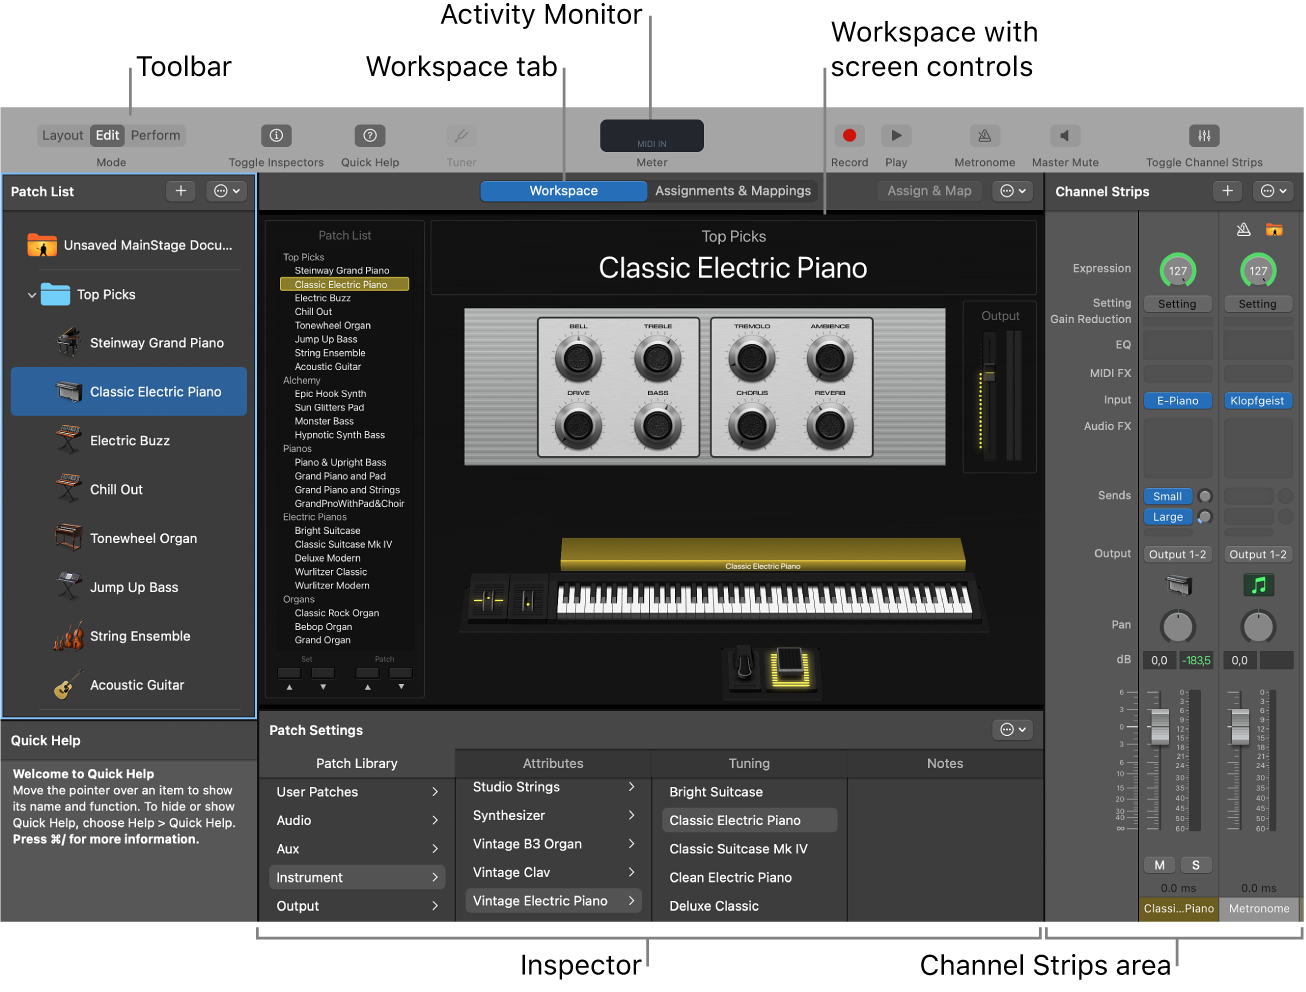Toggle Channel Strips visibility
Image resolution: width=1306 pixels, height=992 pixels.
click(1203, 135)
